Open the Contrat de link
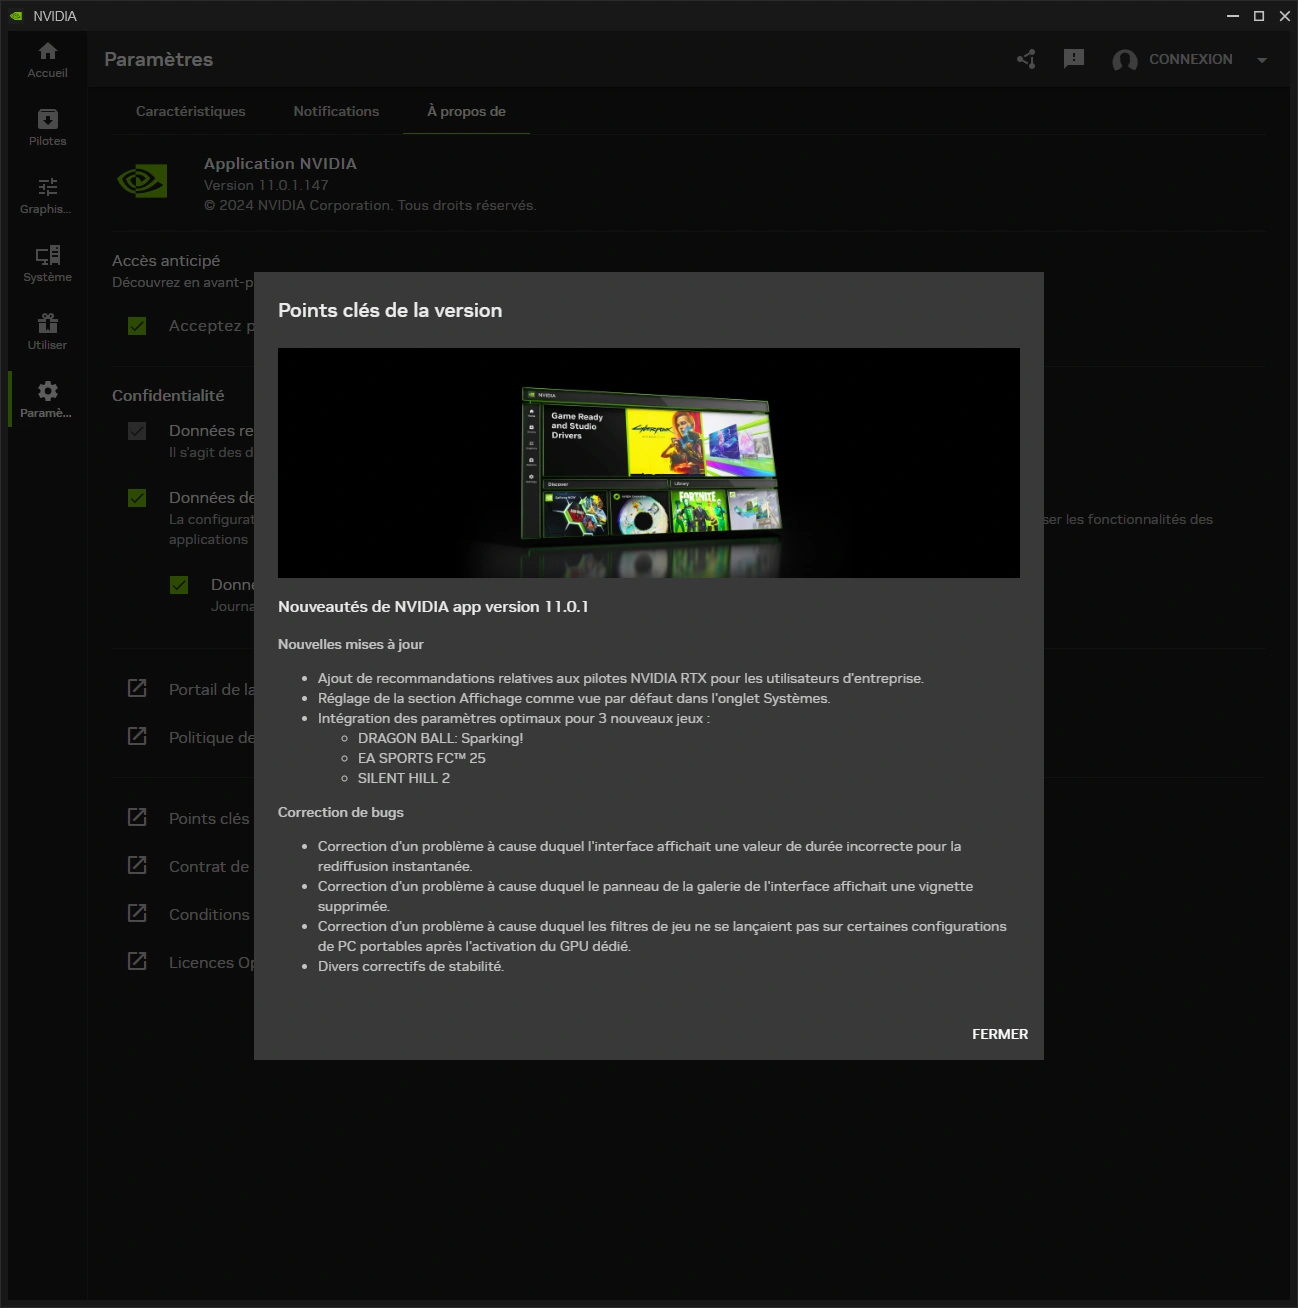1298x1308 pixels. (209, 866)
